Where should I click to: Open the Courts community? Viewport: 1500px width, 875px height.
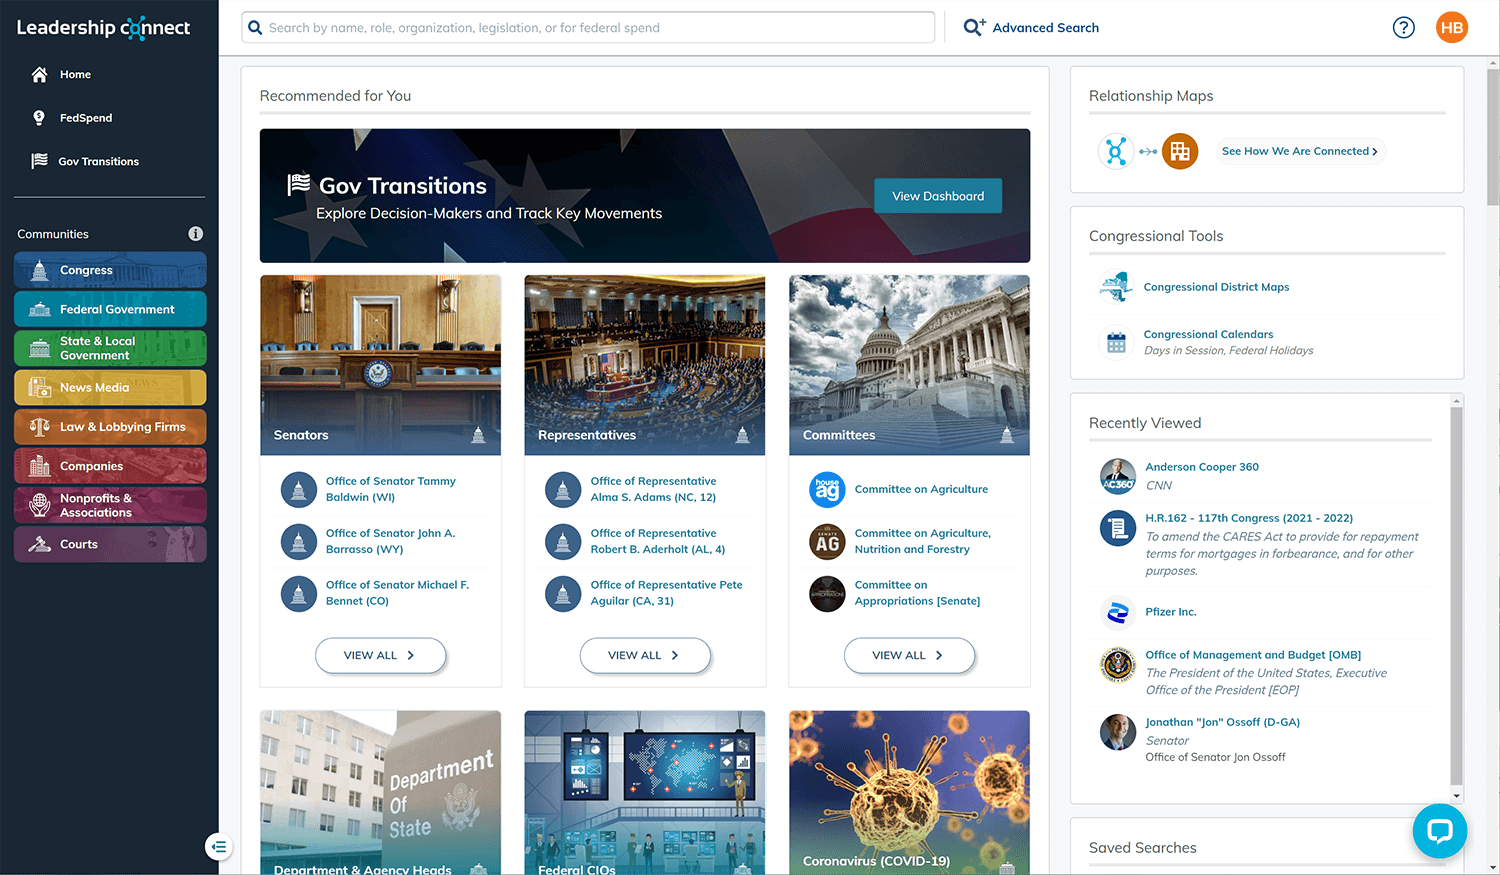click(110, 544)
